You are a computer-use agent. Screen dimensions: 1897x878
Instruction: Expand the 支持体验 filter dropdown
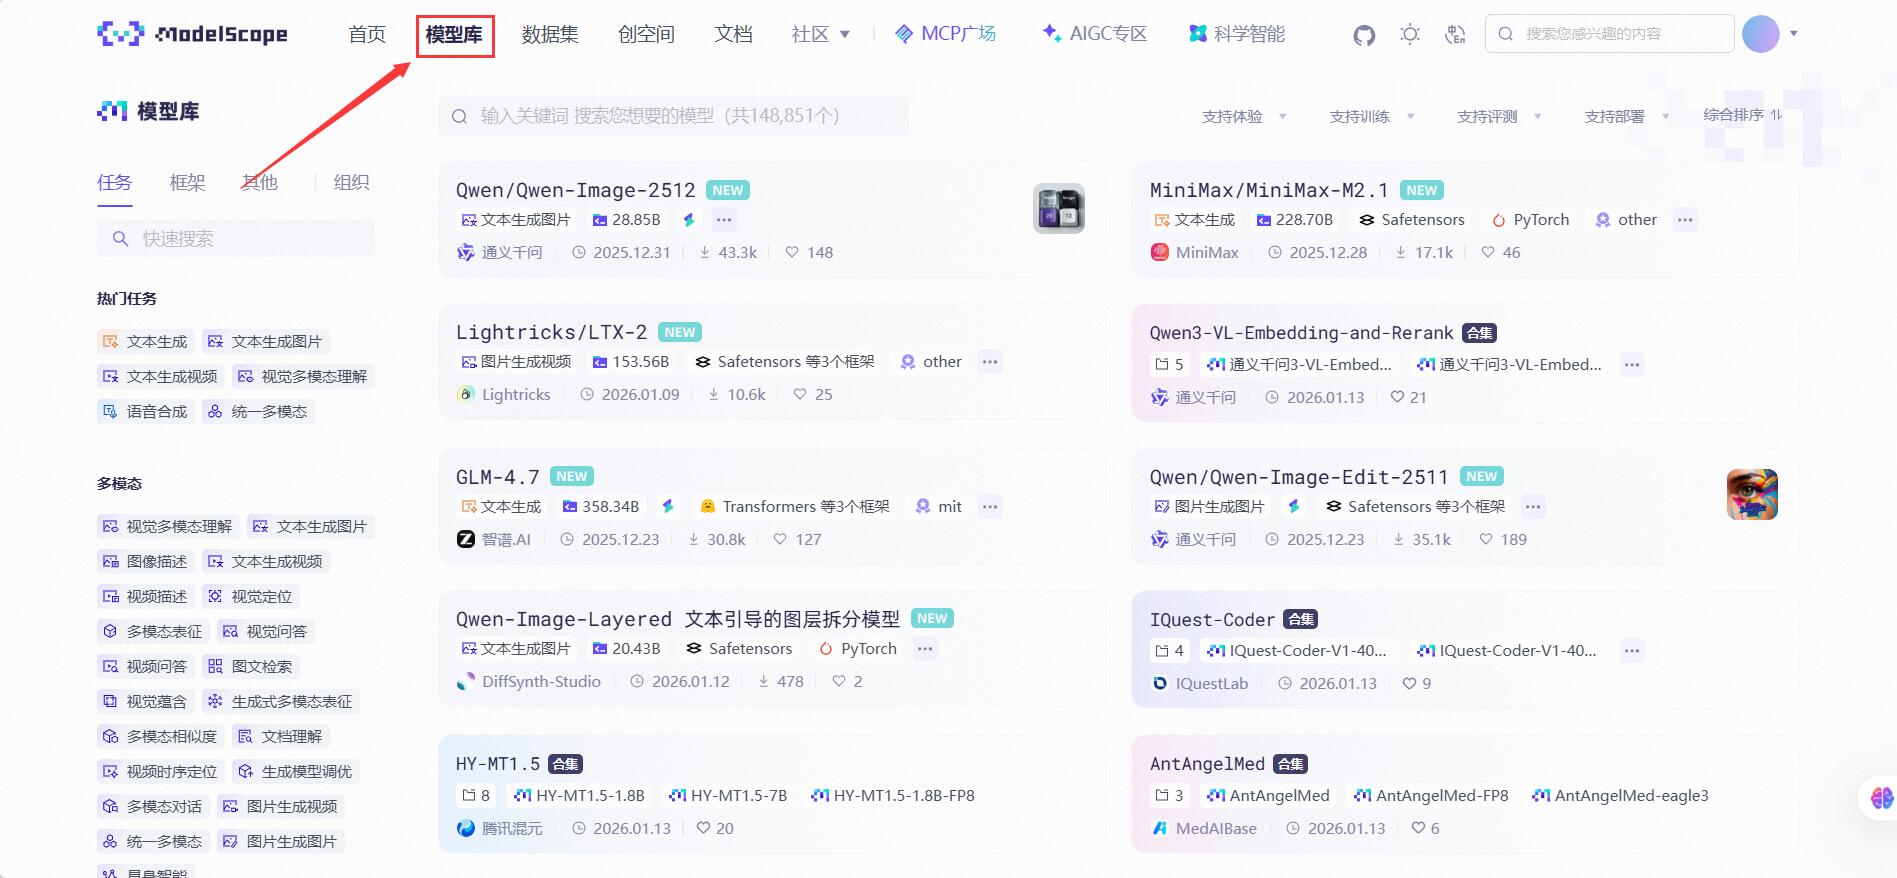(1244, 117)
